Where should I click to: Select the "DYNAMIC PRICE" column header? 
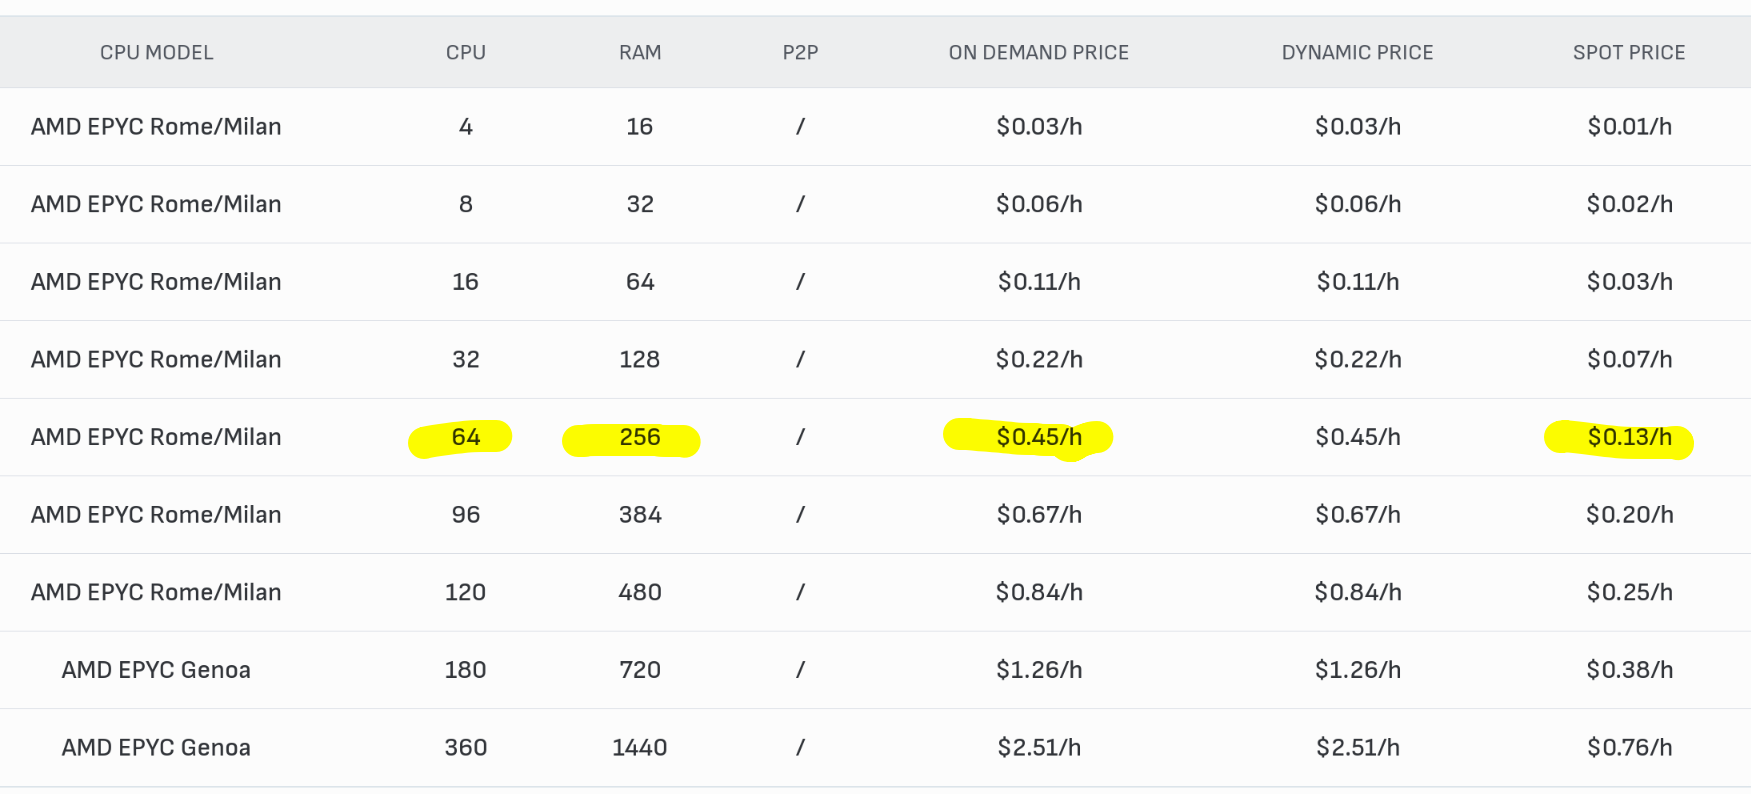click(1357, 53)
